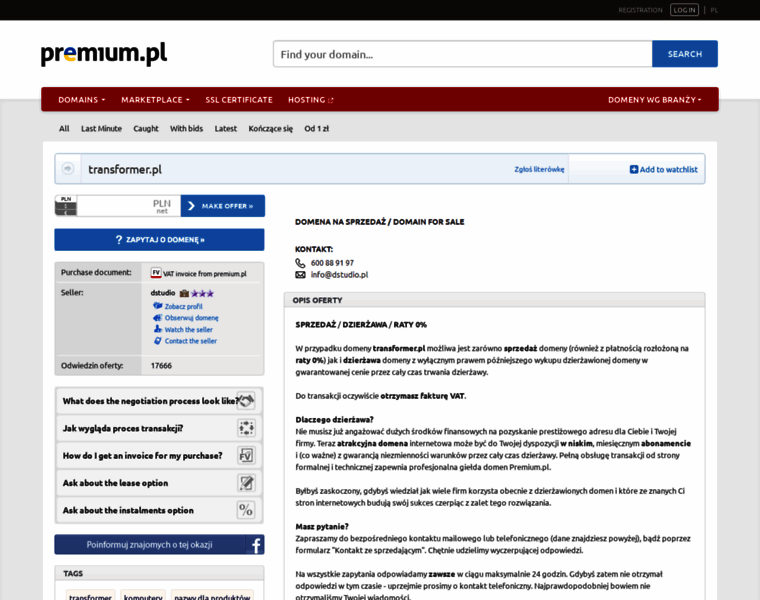Click the Zobacz profil link
The height and width of the screenshot is (600, 760).
[x=184, y=306]
